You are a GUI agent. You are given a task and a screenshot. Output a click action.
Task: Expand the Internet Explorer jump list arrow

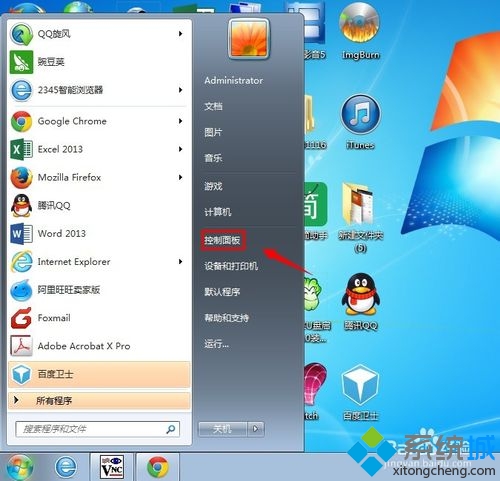pos(180,262)
